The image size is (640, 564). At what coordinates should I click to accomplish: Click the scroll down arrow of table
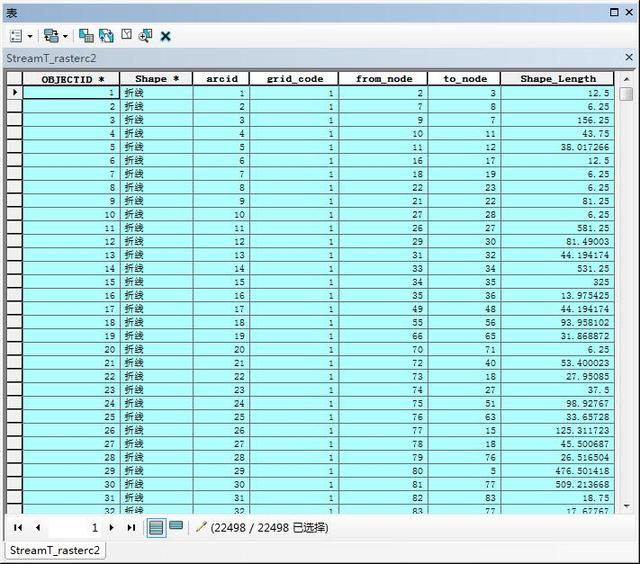[x=627, y=506]
